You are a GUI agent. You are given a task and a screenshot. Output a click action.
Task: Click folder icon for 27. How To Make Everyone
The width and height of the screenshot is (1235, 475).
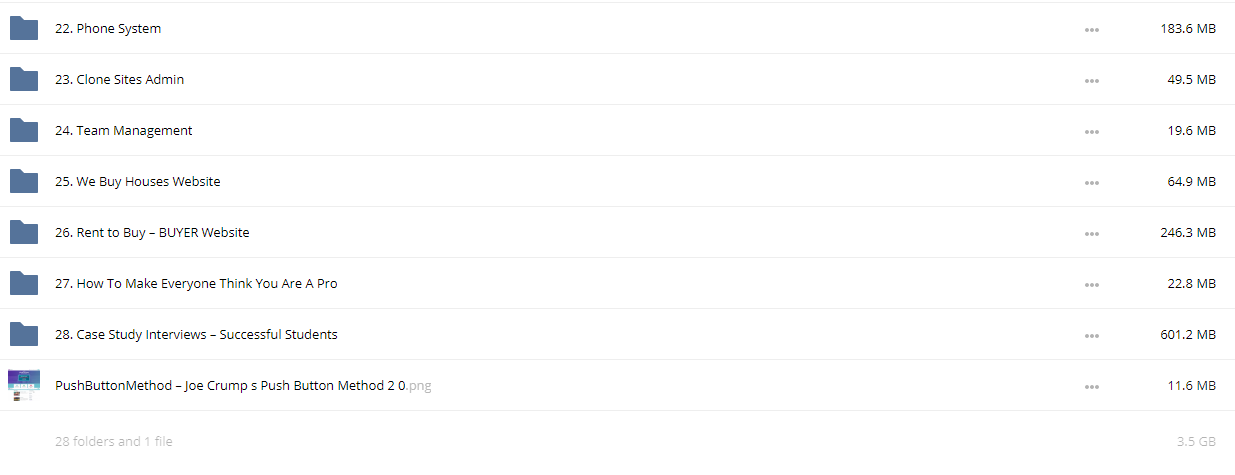click(24, 283)
